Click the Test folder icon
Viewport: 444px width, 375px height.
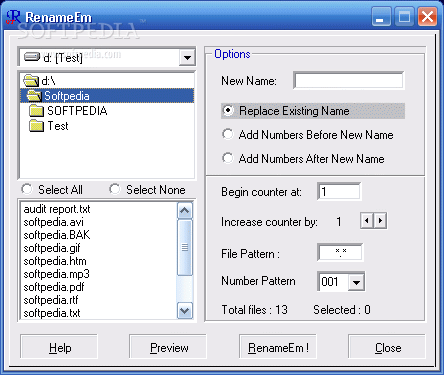pyautogui.click(x=36, y=126)
